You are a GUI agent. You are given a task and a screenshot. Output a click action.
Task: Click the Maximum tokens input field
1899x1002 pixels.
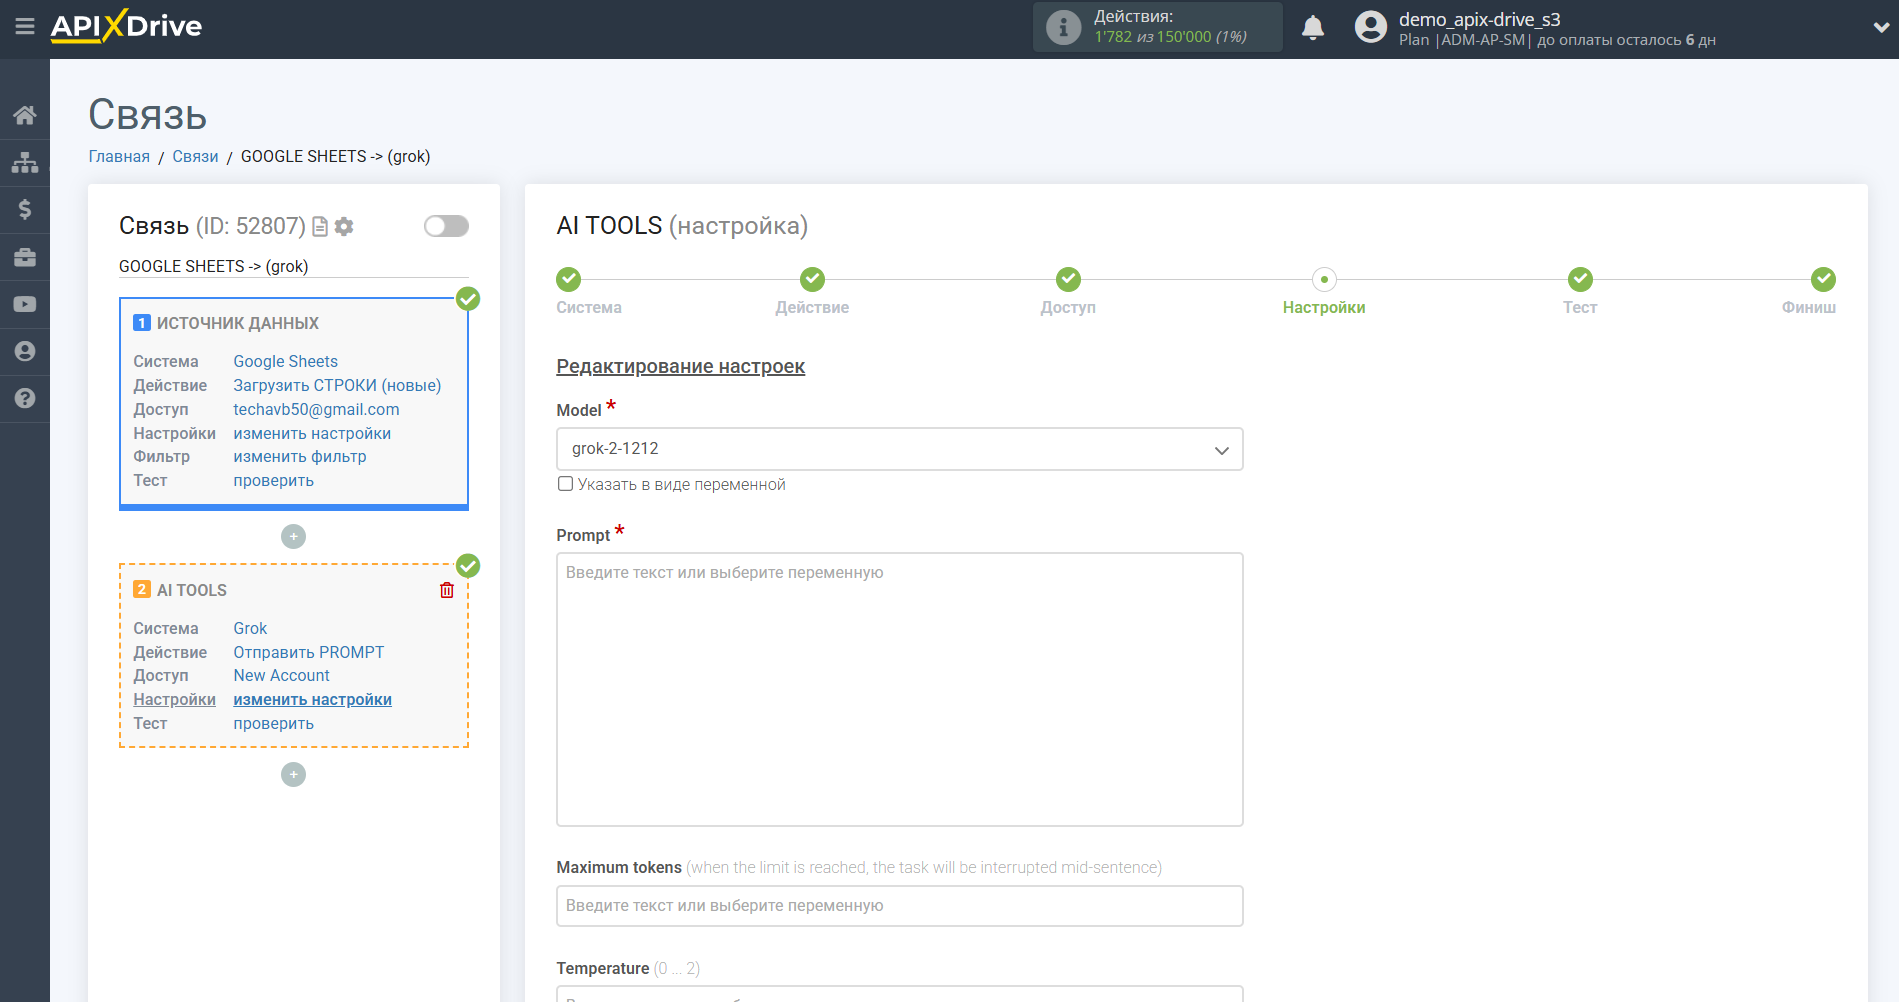[899, 906]
